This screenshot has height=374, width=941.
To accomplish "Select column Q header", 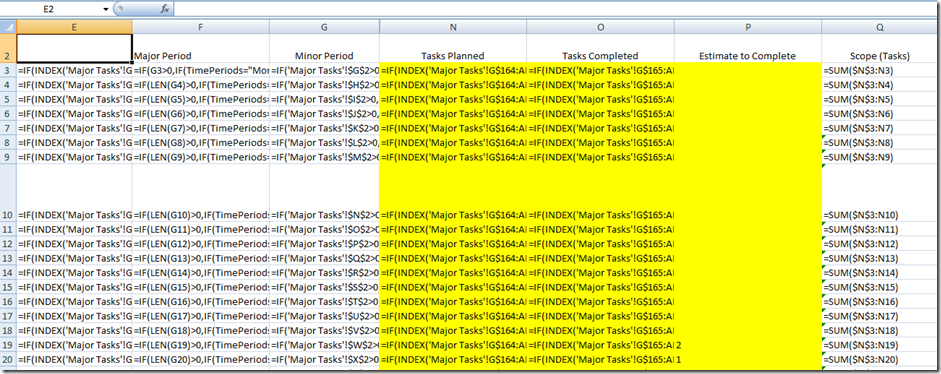I will tap(880, 27).
